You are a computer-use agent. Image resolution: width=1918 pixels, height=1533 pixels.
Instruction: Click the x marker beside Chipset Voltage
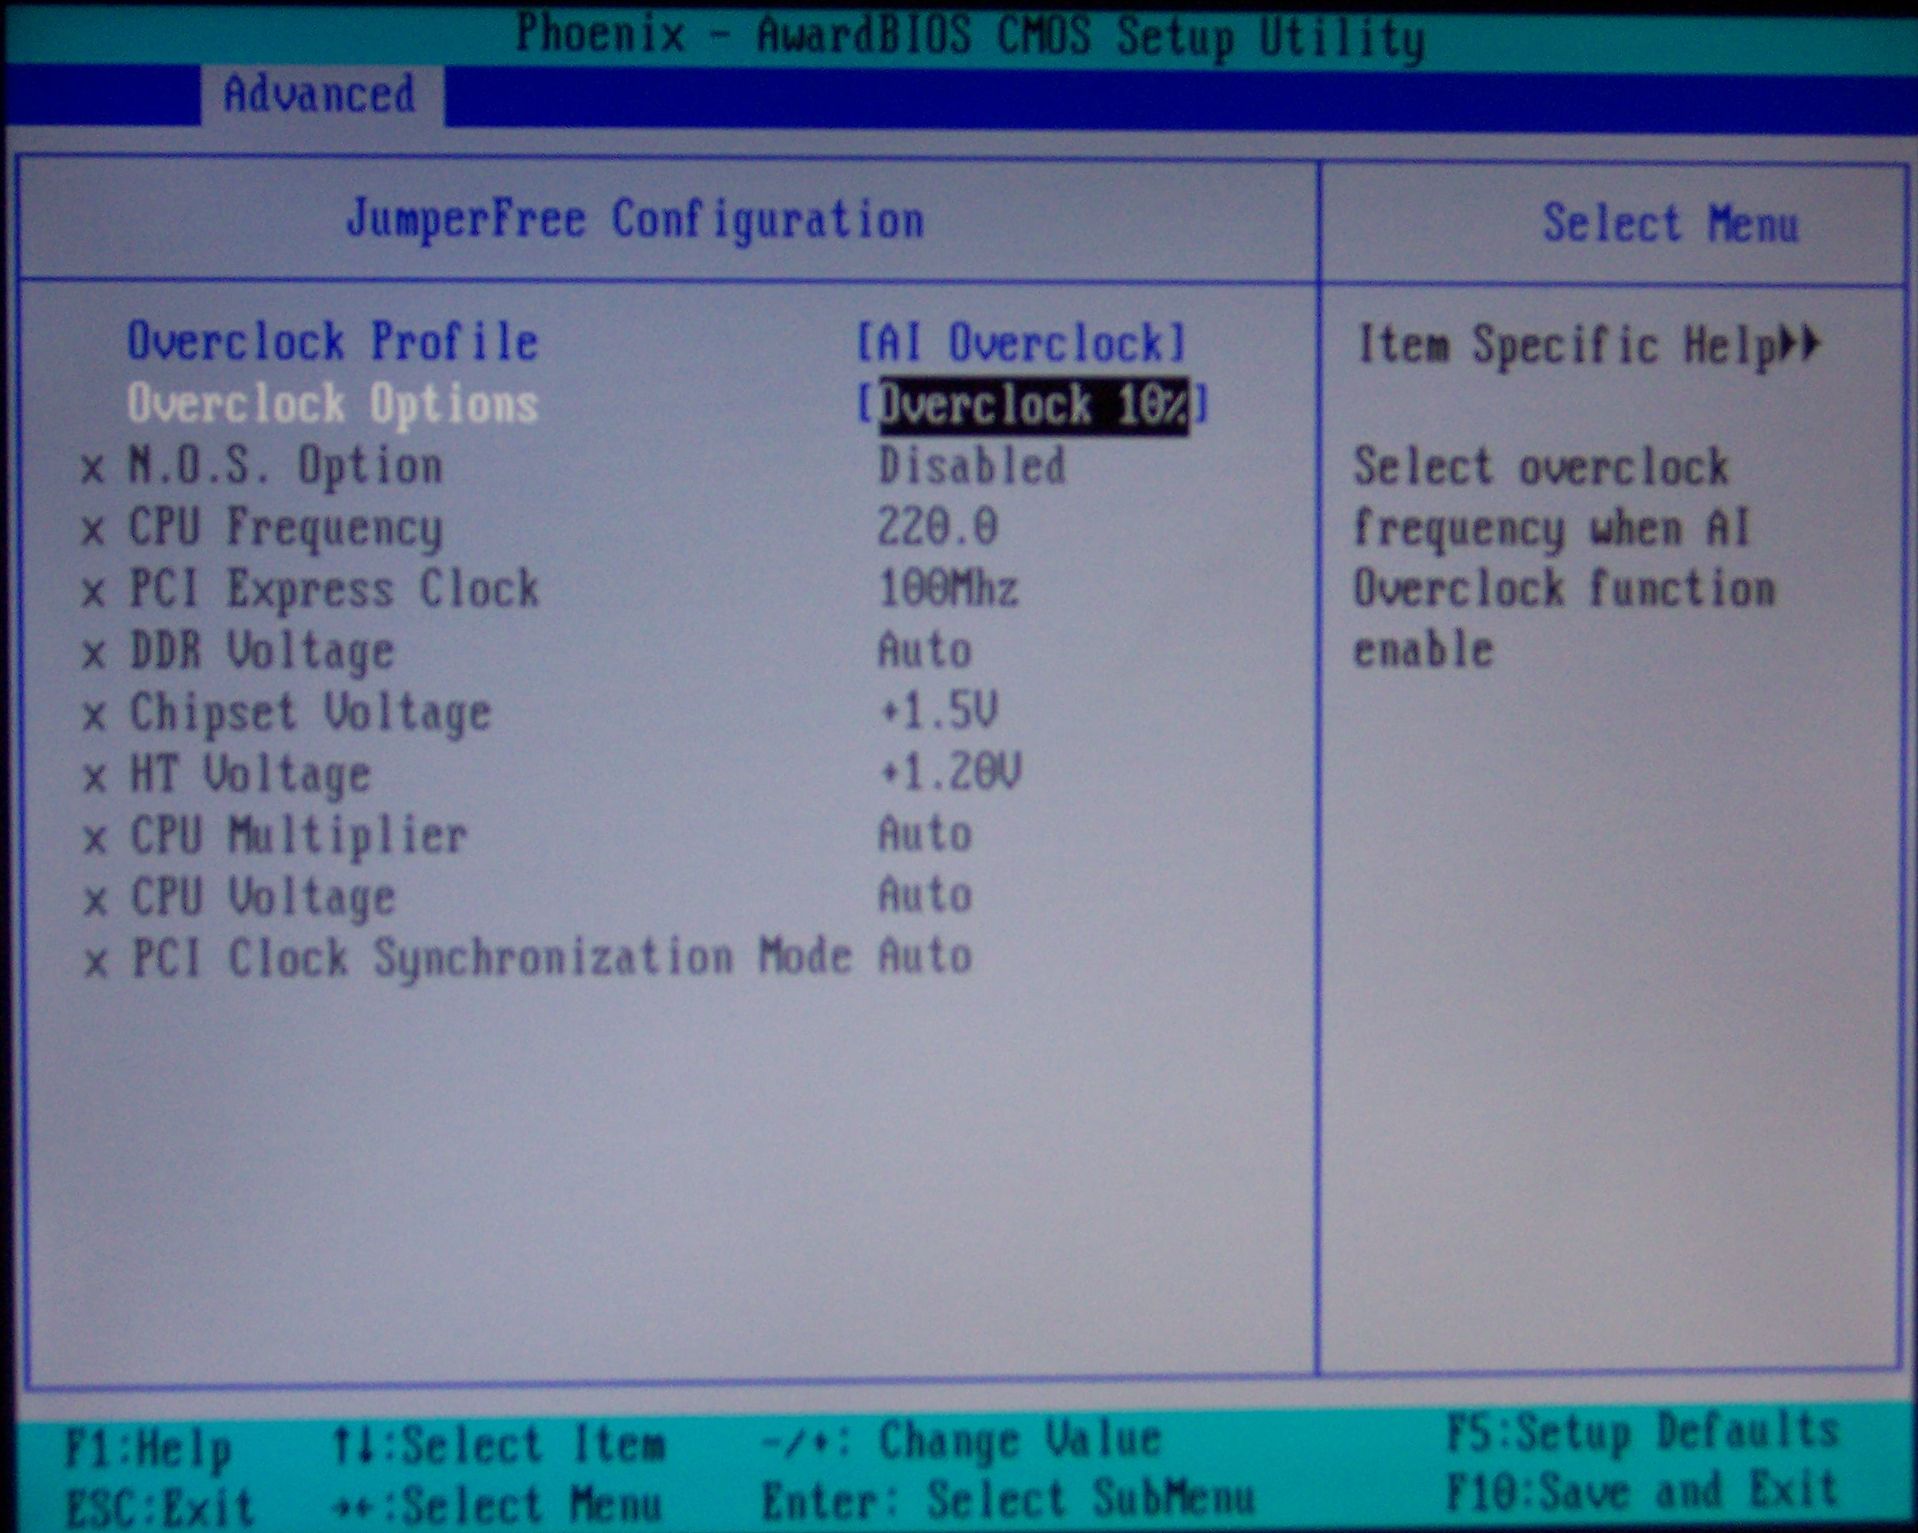click(x=94, y=716)
